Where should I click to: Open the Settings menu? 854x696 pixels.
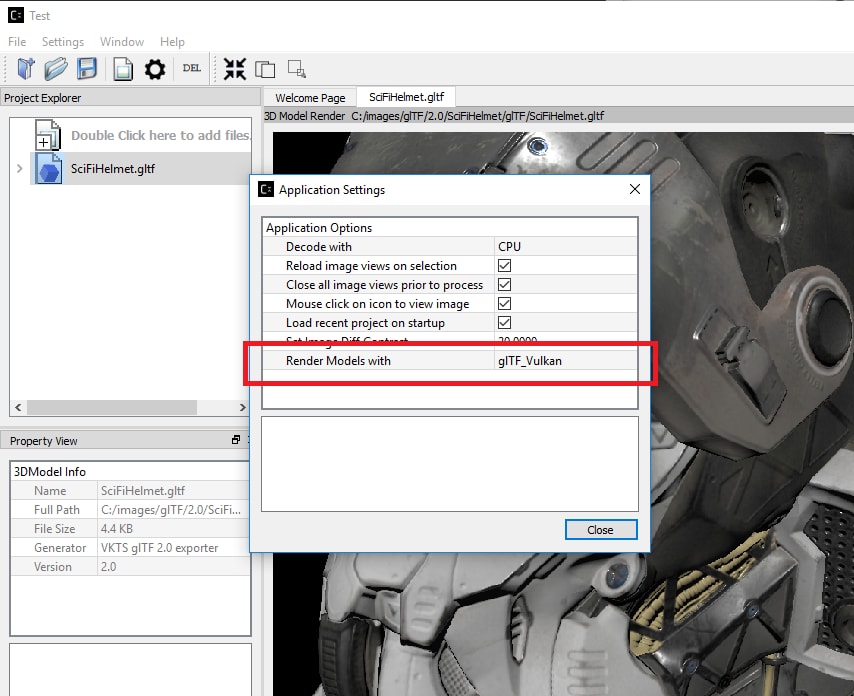62,42
